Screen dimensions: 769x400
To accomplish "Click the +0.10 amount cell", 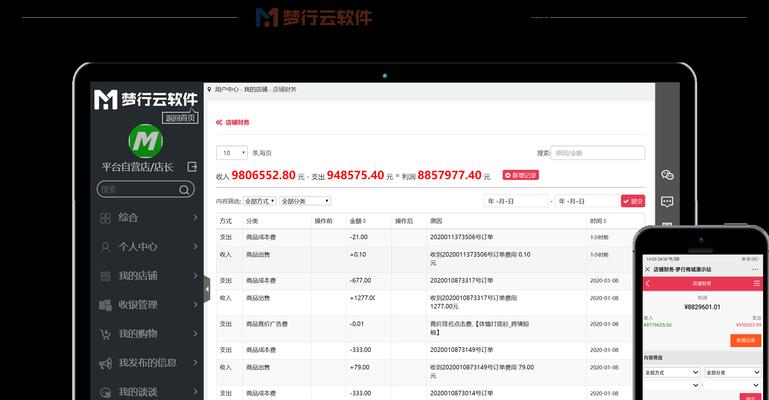I will point(358,254).
